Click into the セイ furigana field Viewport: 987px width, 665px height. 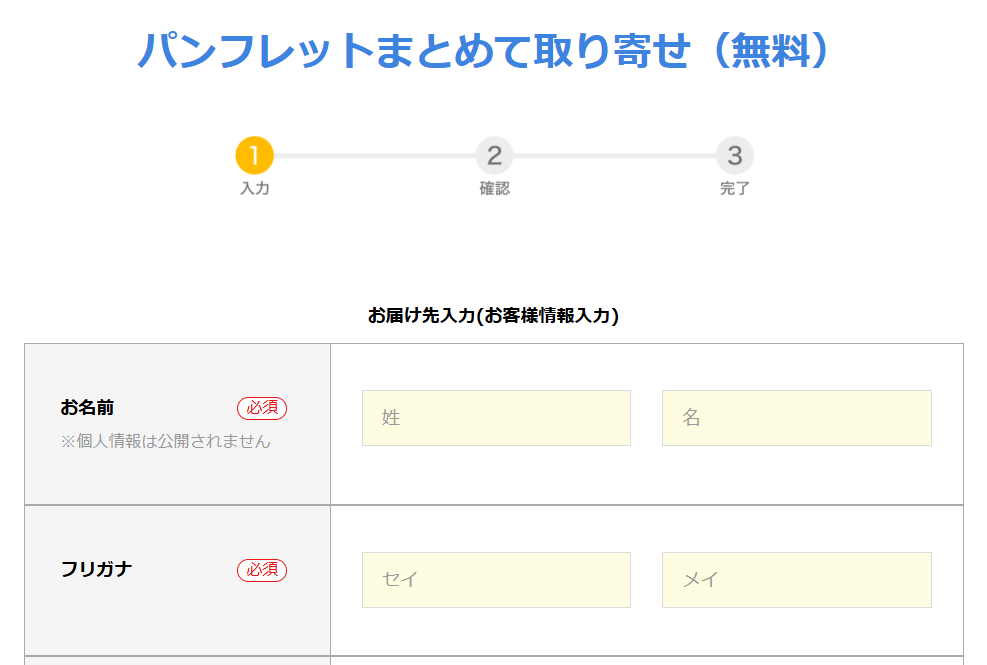496,580
